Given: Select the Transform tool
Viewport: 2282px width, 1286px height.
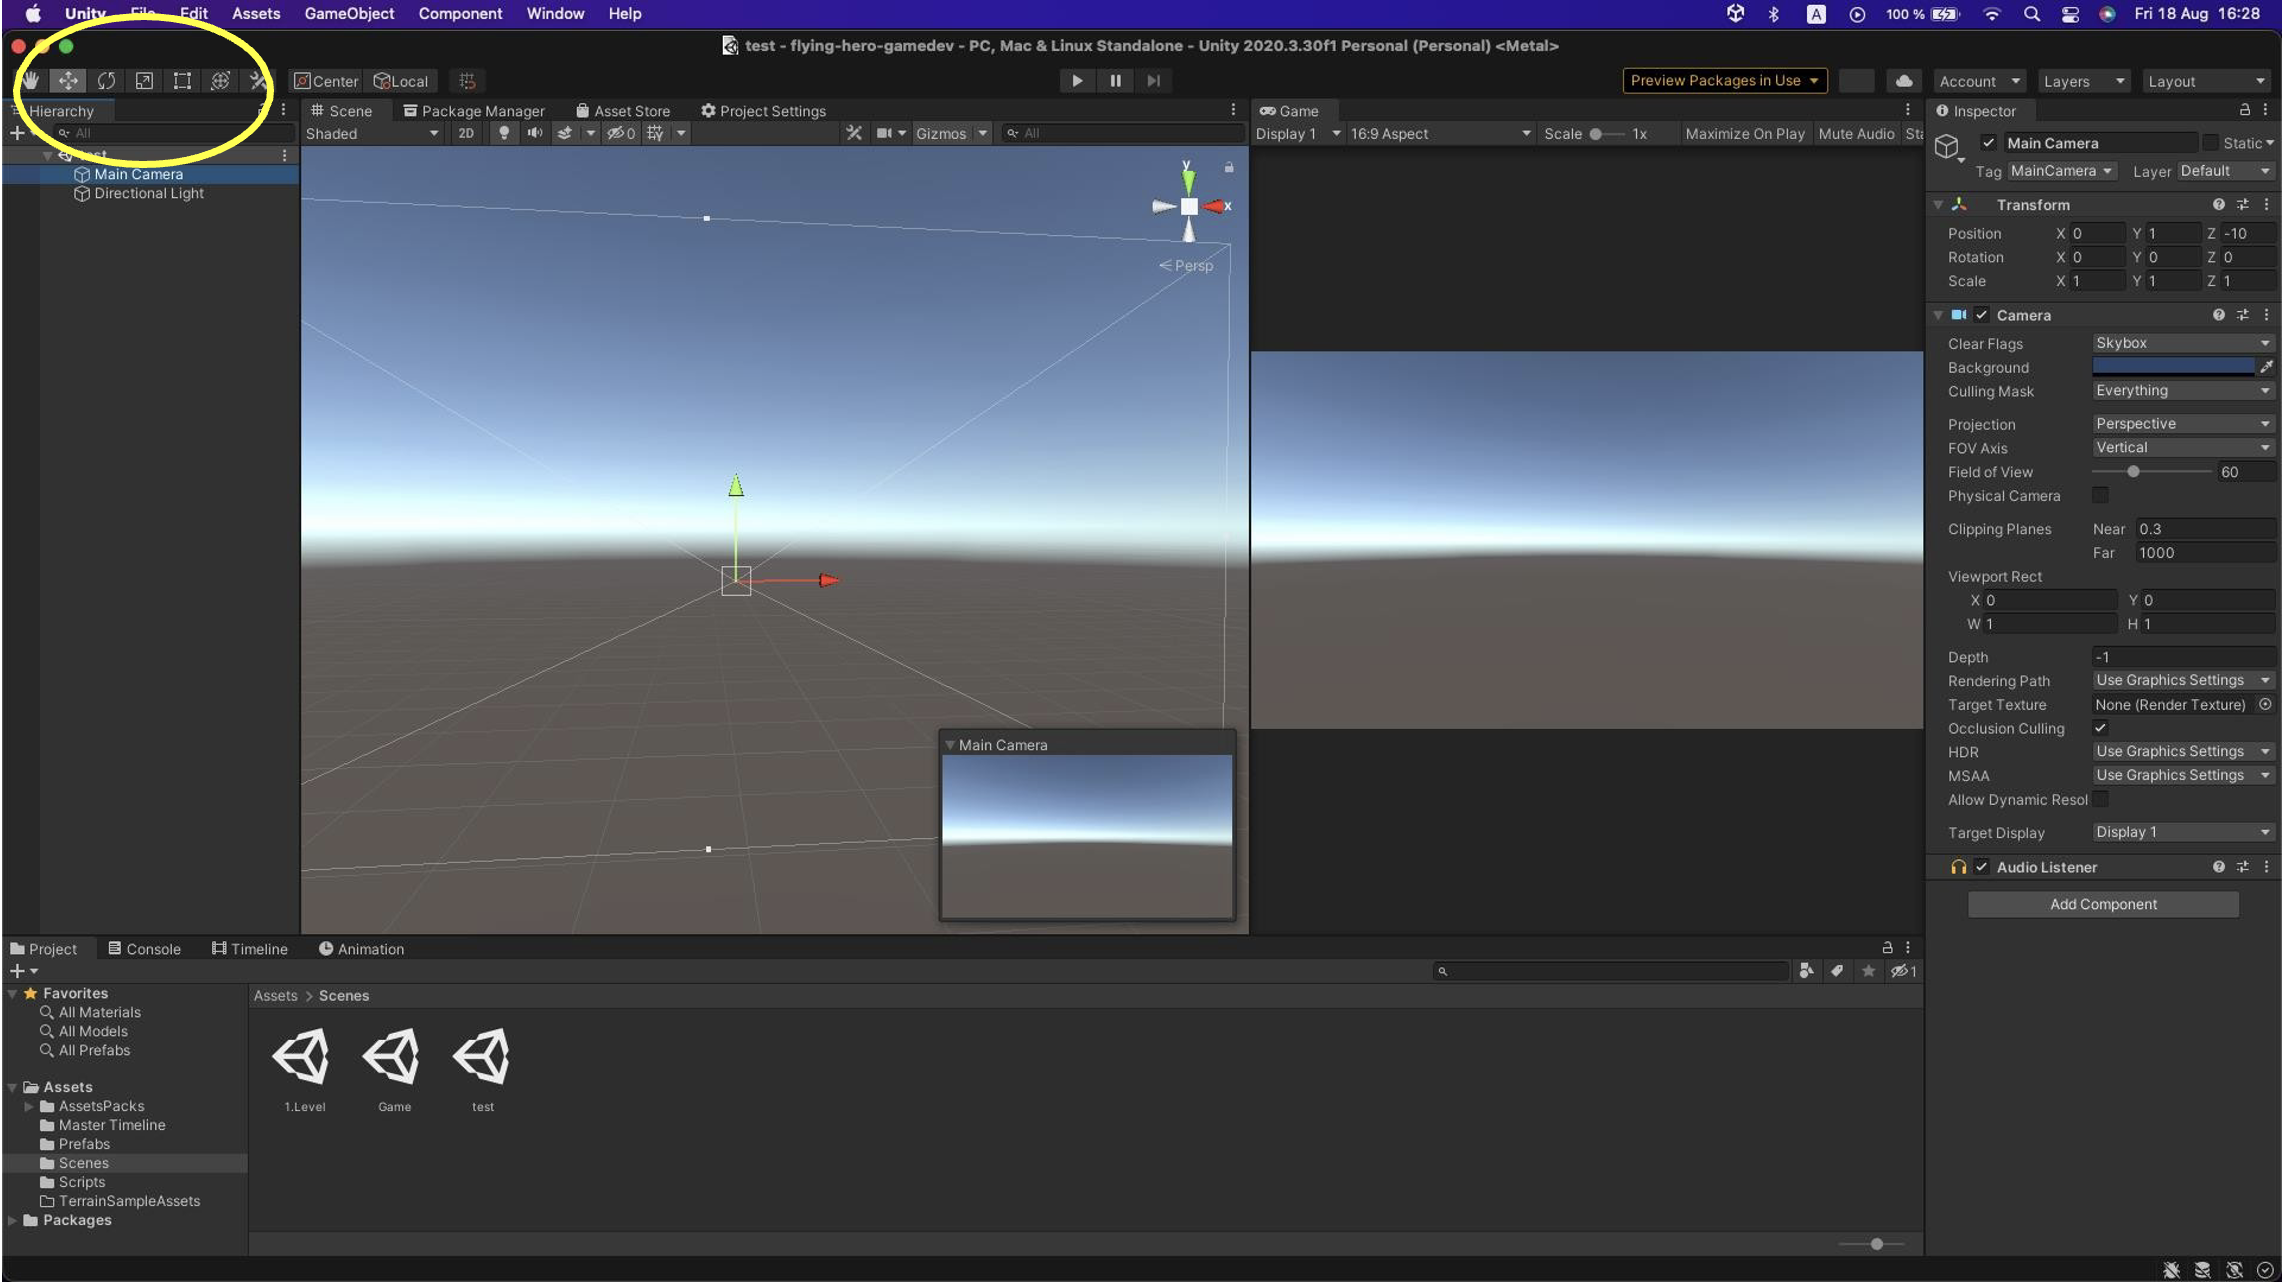Looking at the screenshot, I should (220, 81).
